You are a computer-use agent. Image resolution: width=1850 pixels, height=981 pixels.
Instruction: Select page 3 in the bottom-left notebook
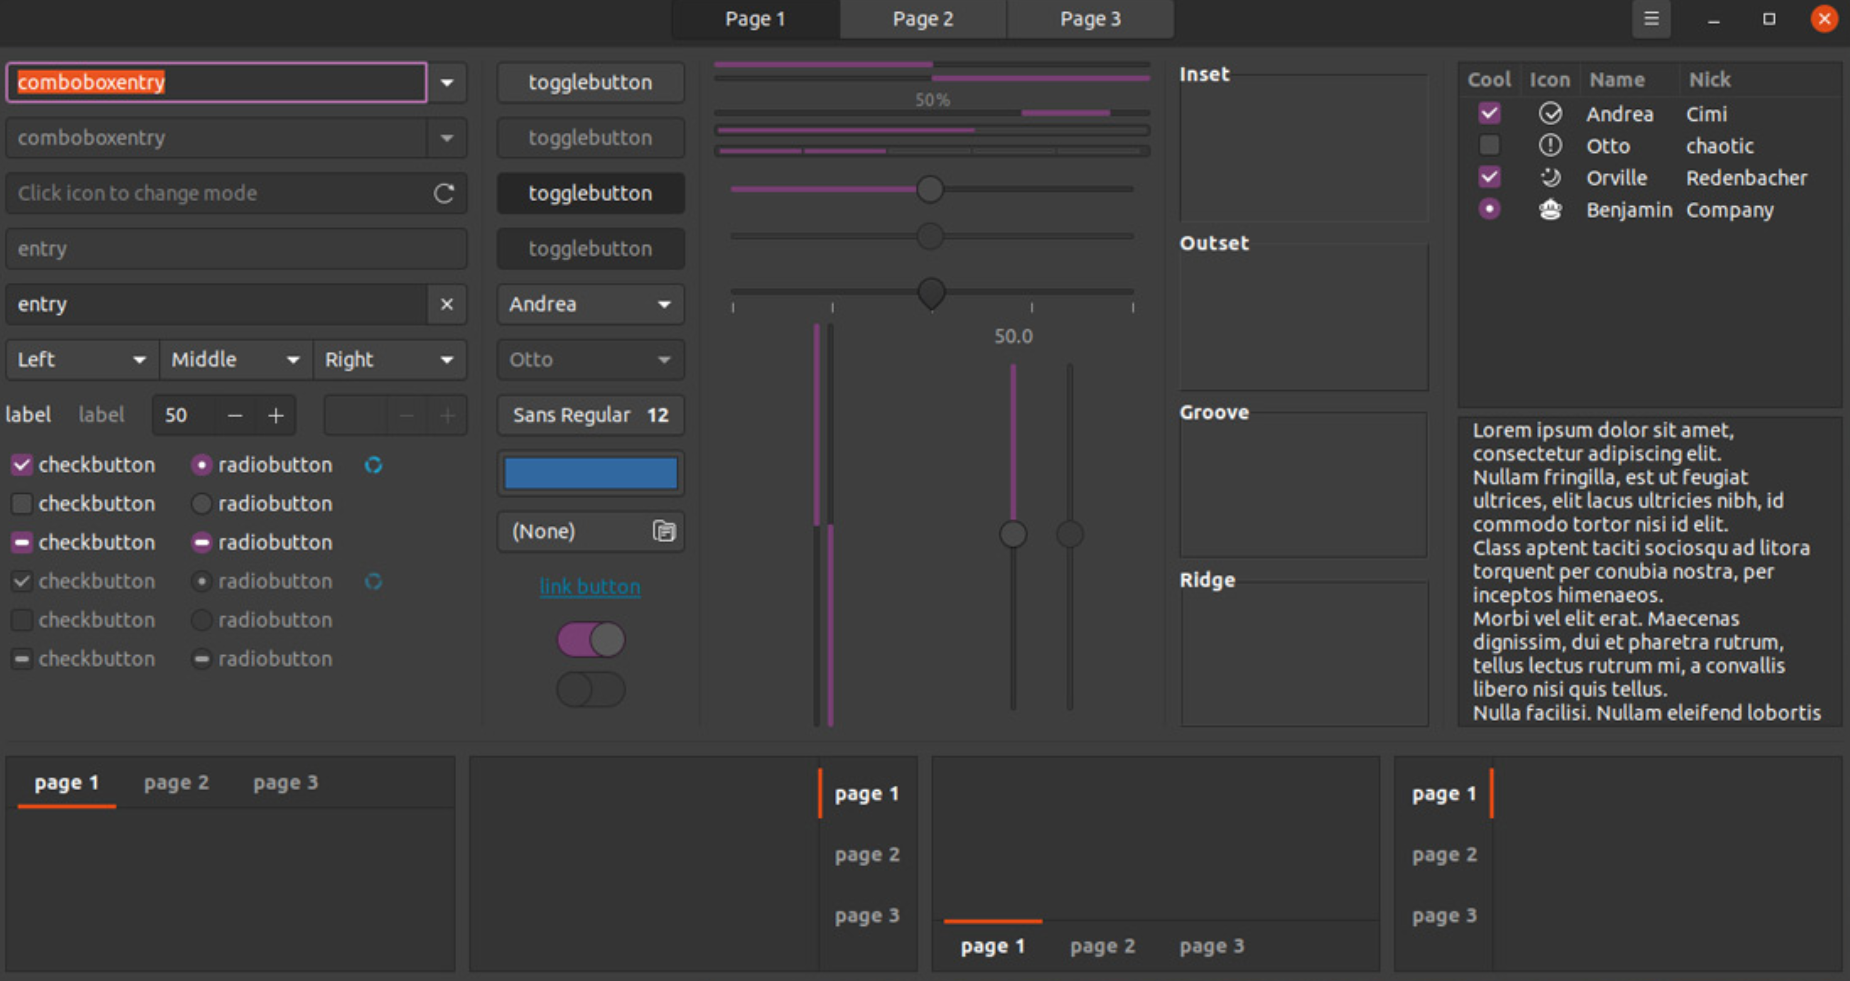click(285, 783)
